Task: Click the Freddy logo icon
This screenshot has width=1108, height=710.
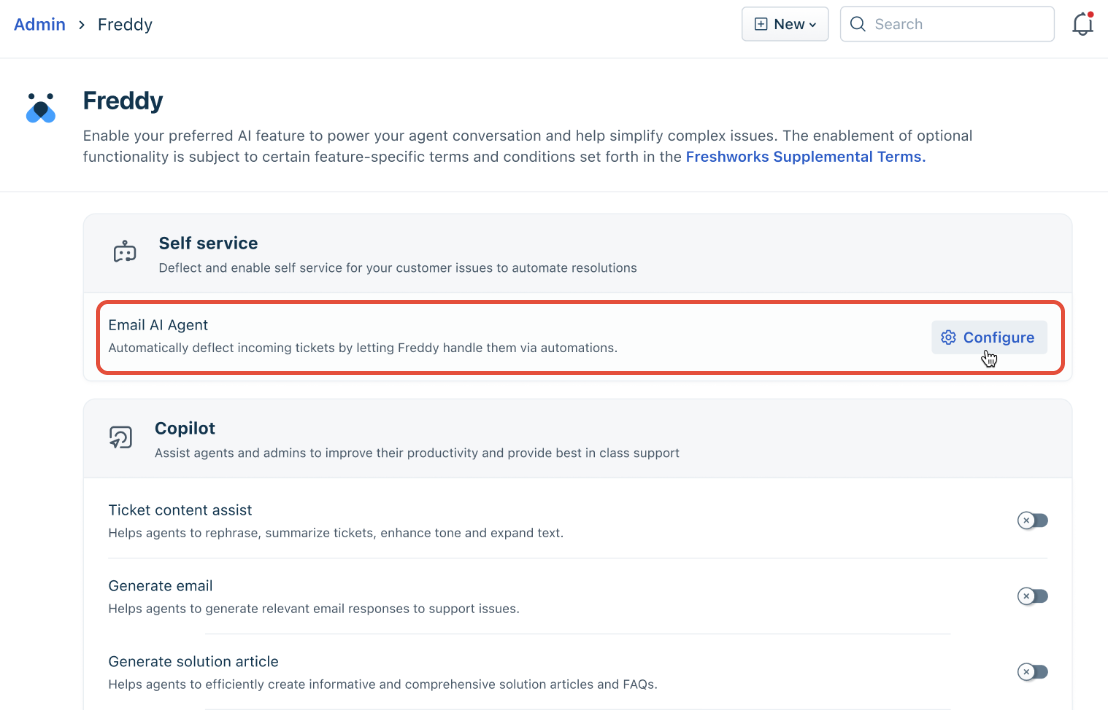Action: tap(40, 108)
